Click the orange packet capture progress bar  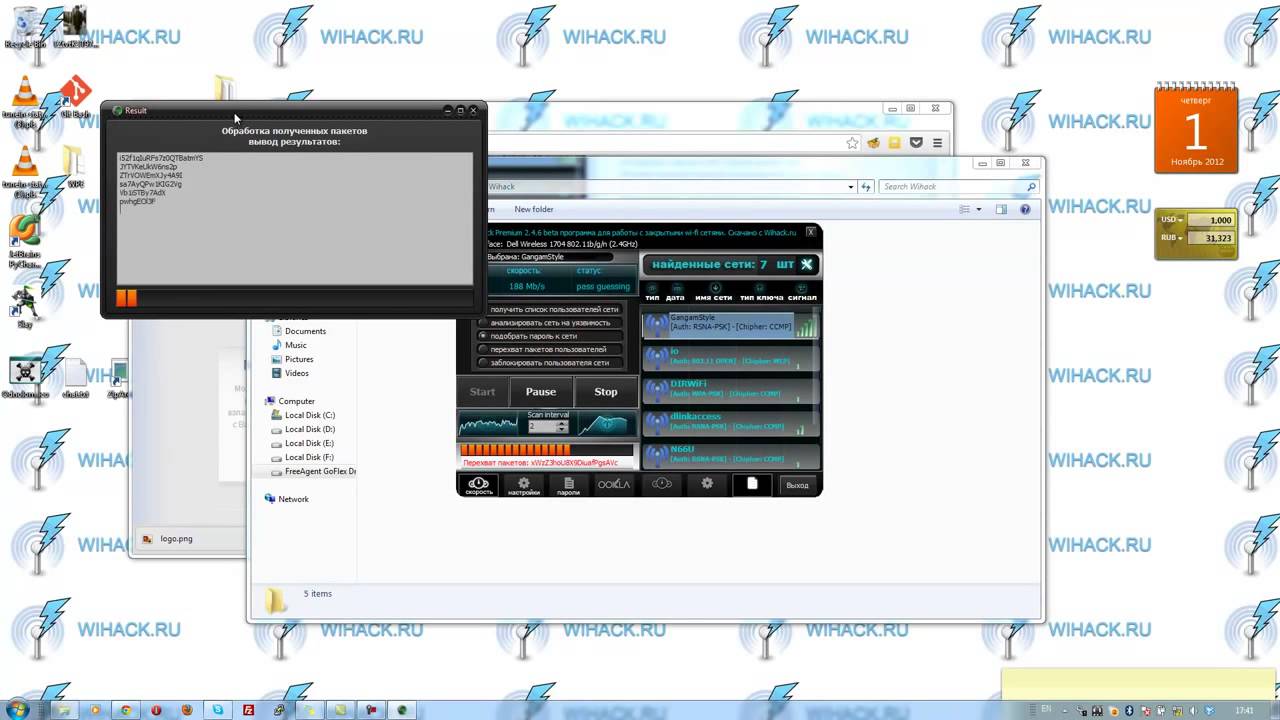546,450
